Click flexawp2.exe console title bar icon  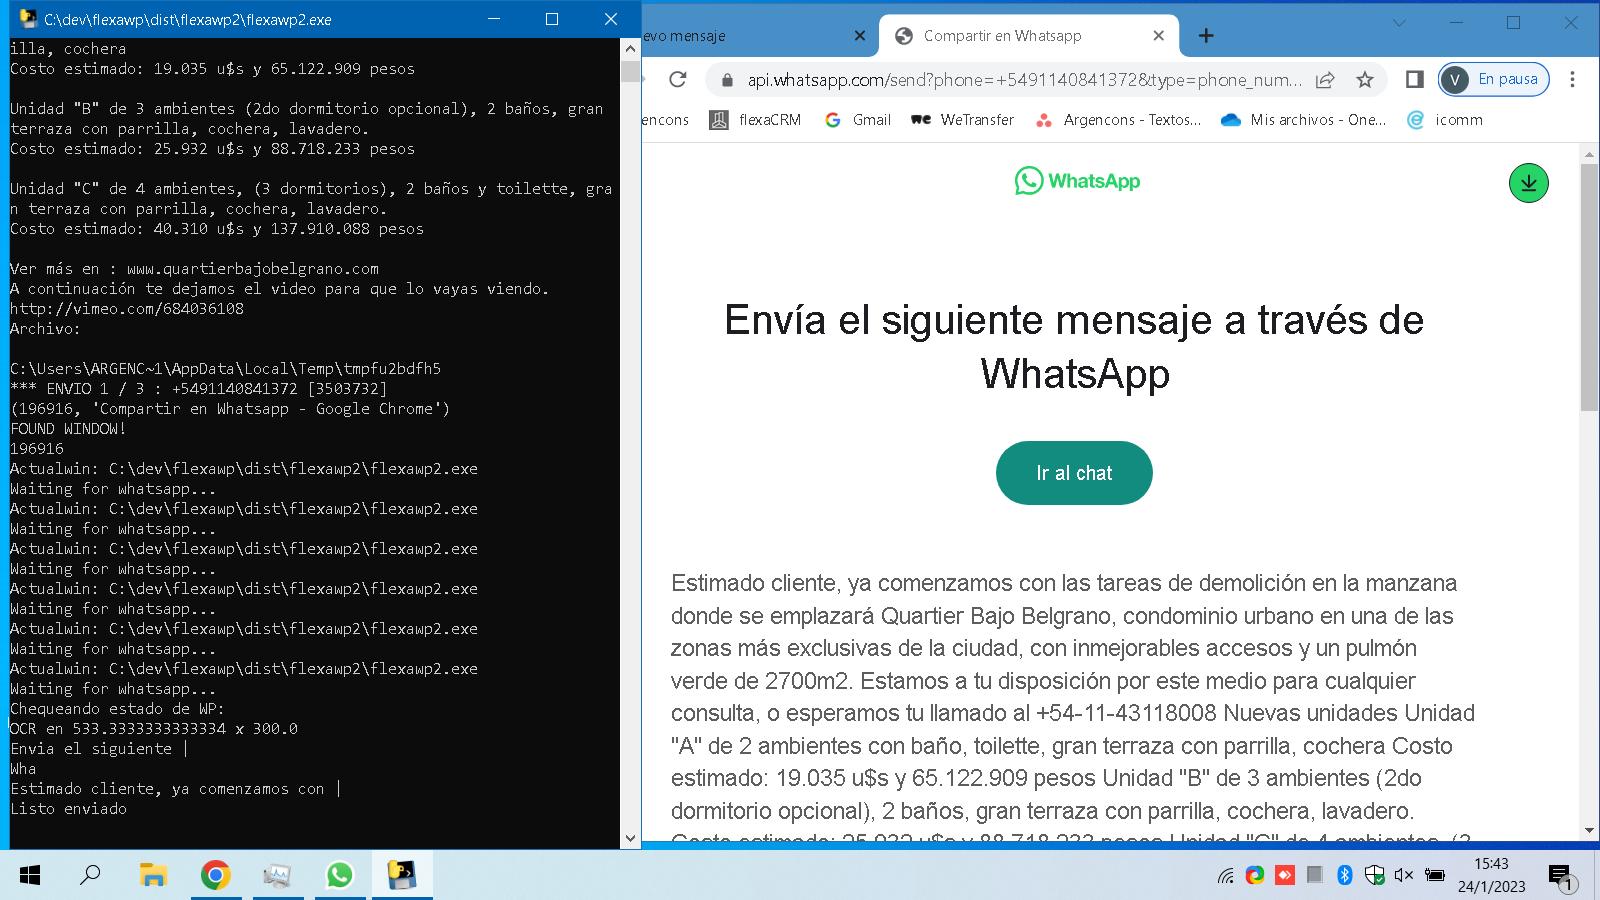click(x=27, y=19)
